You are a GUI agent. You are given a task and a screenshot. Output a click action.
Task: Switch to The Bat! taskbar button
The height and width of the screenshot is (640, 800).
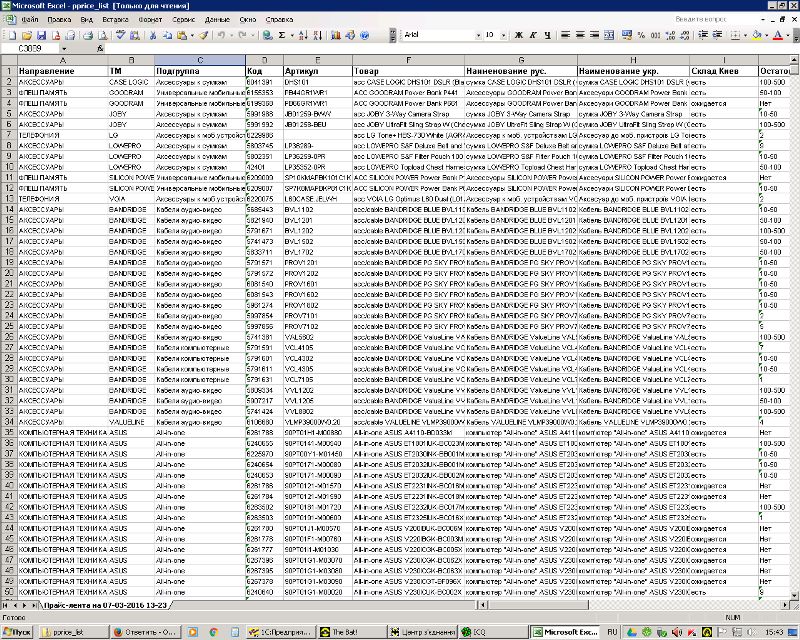tap(351, 632)
